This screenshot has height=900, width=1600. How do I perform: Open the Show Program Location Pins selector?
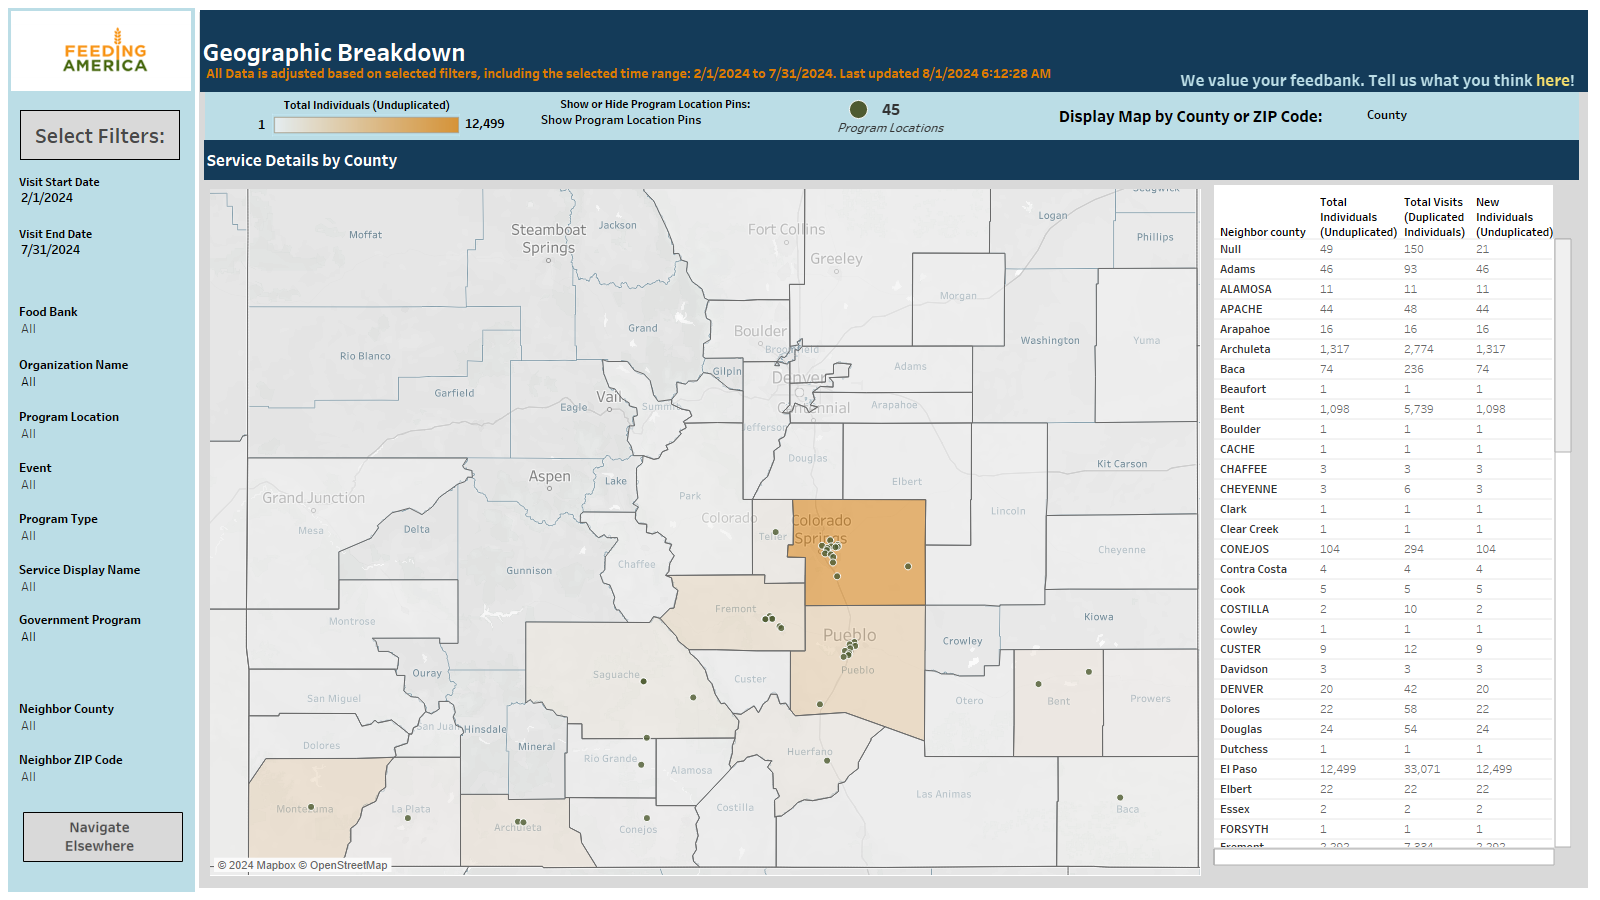pos(621,120)
